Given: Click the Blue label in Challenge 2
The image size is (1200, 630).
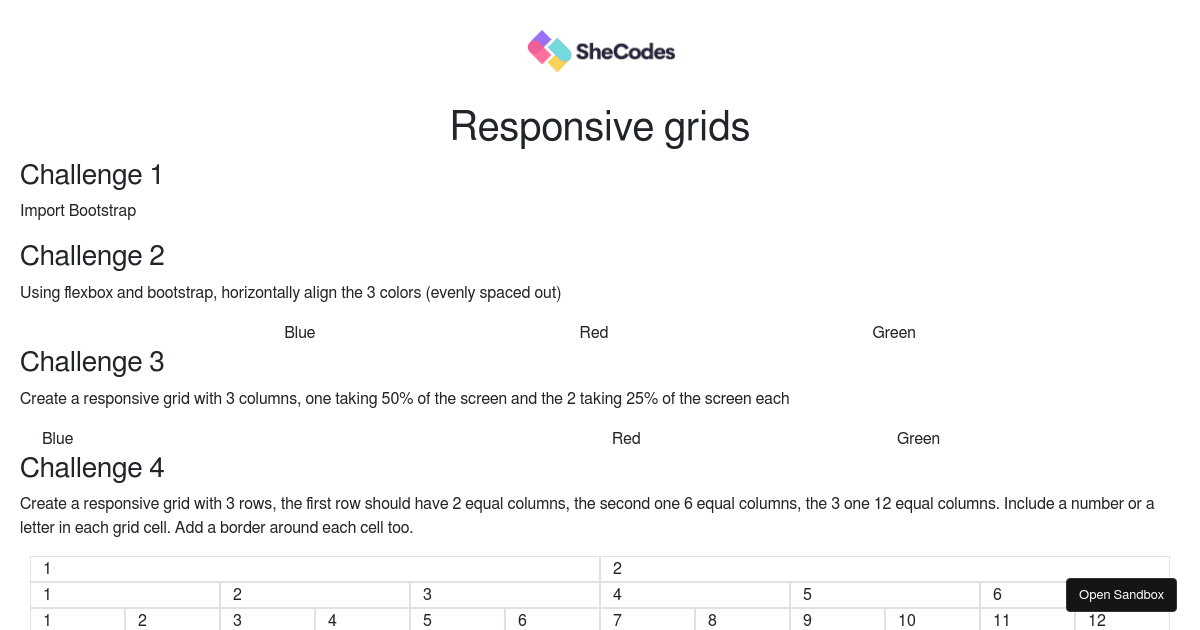Looking at the screenshot, I should click(299, 332).
